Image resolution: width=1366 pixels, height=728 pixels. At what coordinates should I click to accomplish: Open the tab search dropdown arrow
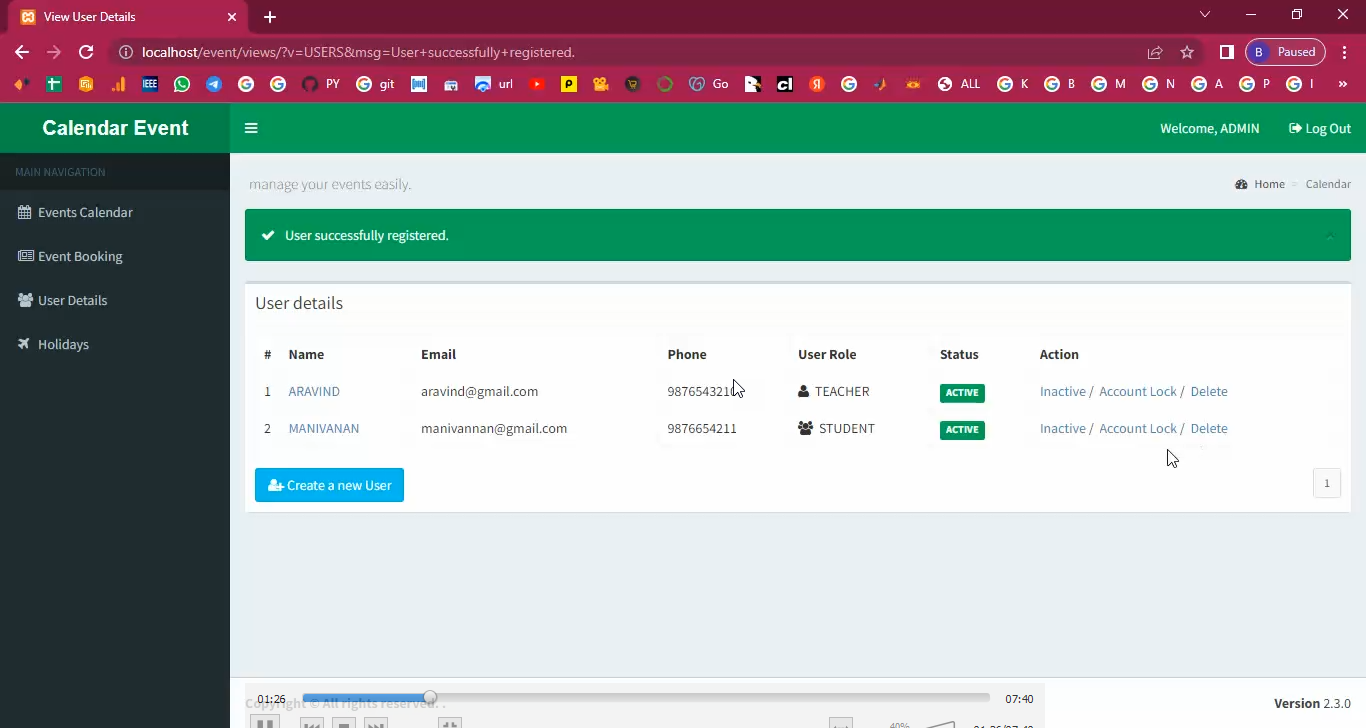[x=1205, y=15]
